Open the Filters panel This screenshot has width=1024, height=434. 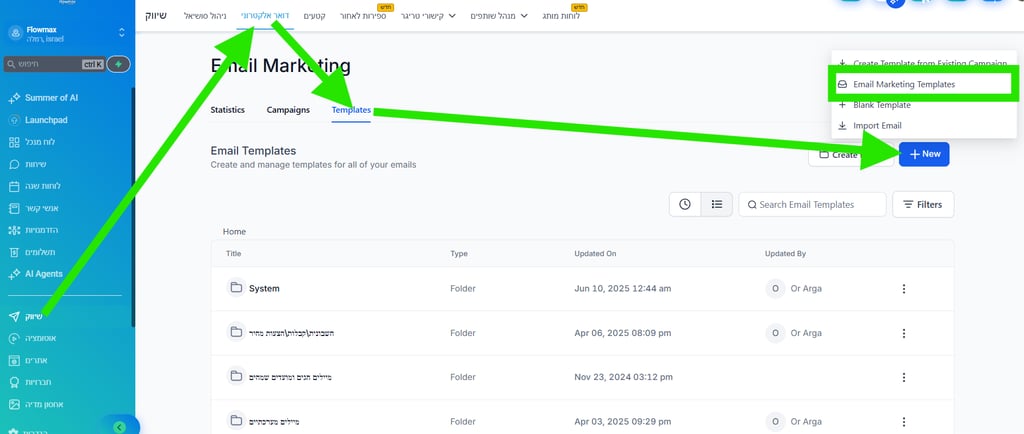click(923, 204)
